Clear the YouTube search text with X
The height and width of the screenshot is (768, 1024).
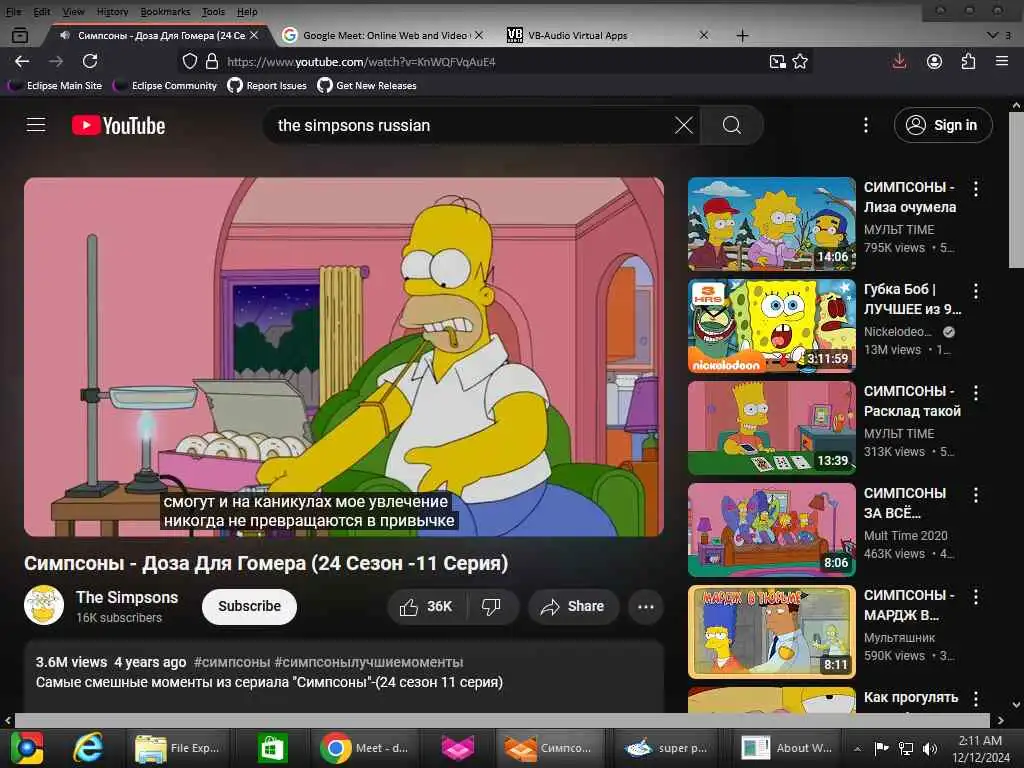[x=683, y=125]
